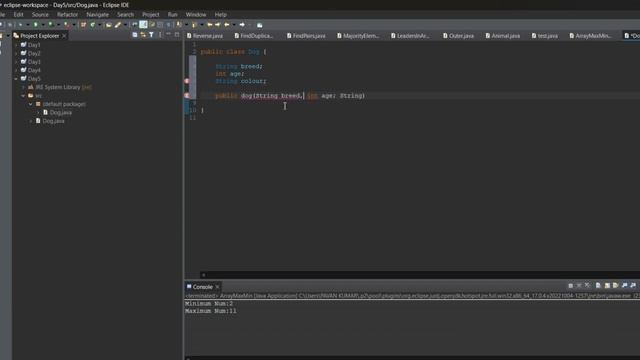The image size is (640, 360).
Task: Switch to the FindPairs.java tab
Action: (306, 36)
